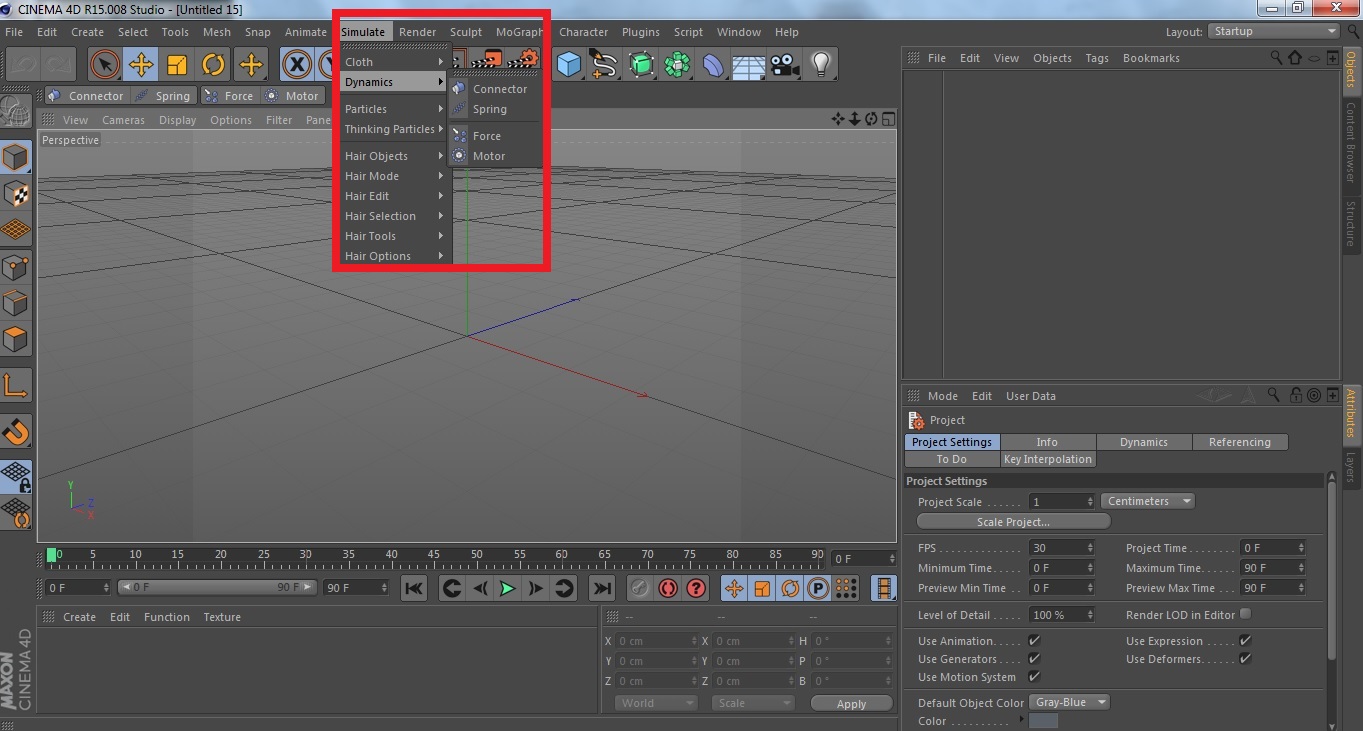
Task: Click the project Color swatch
Action: (1043, 721)
